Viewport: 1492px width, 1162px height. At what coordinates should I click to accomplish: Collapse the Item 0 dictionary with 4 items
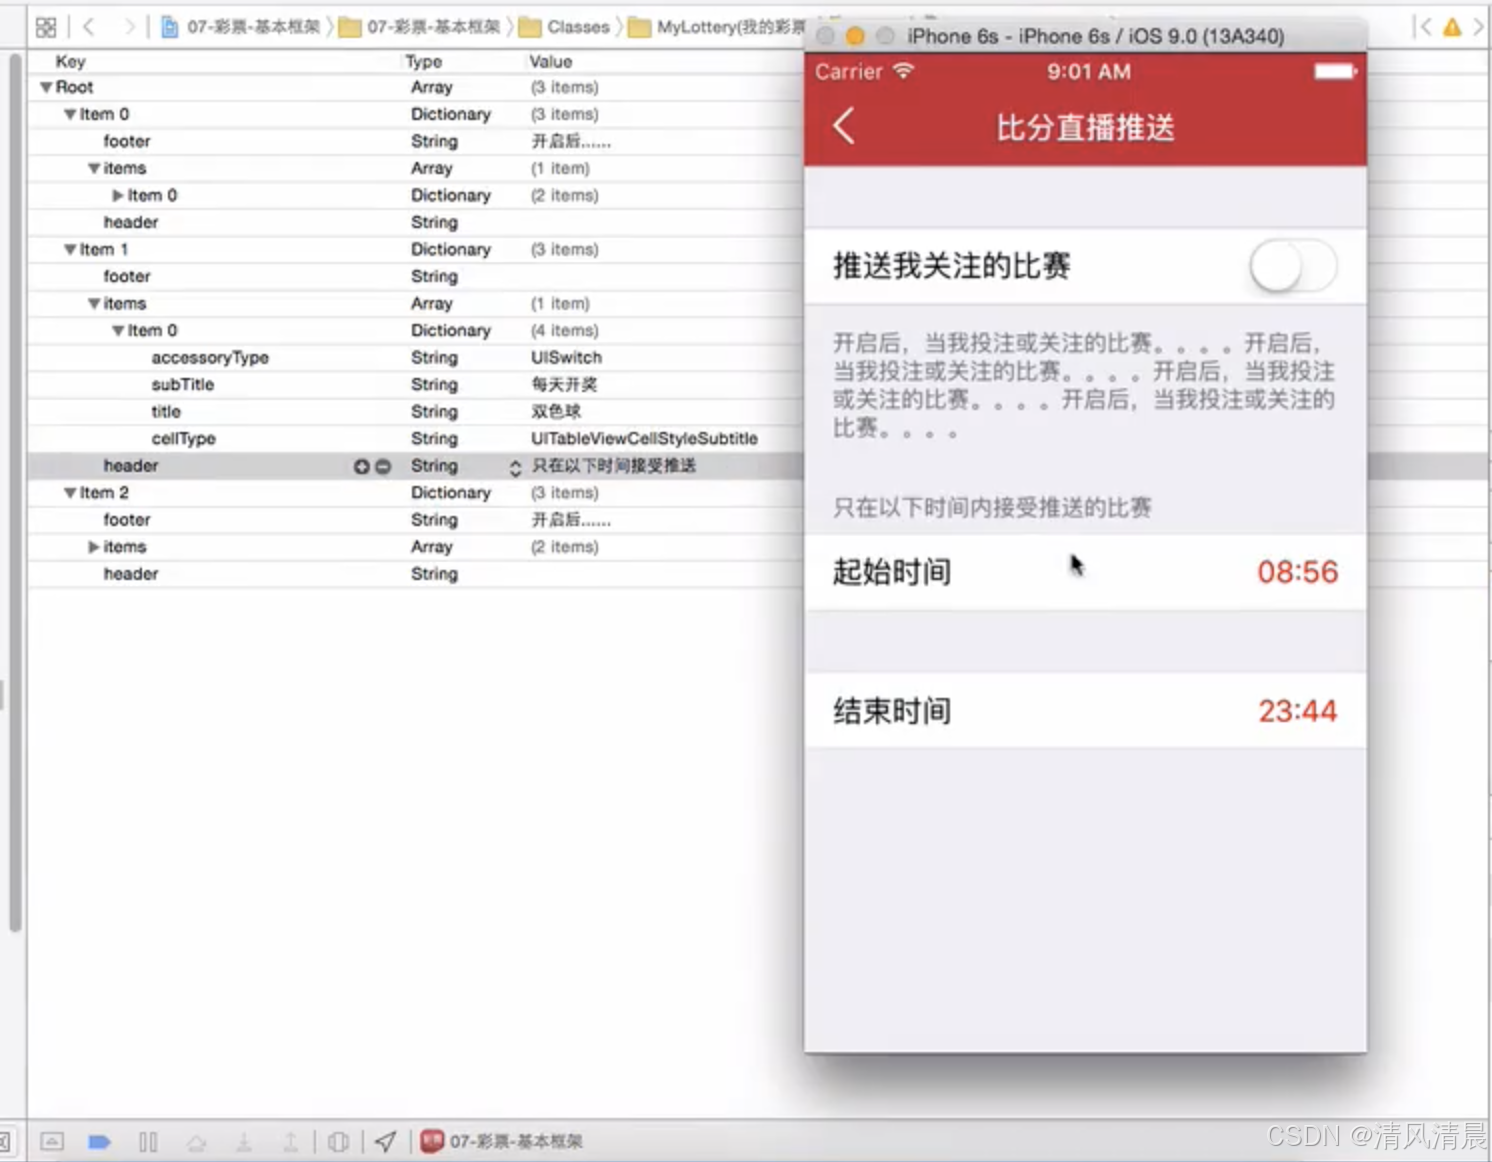coord(118,330)
